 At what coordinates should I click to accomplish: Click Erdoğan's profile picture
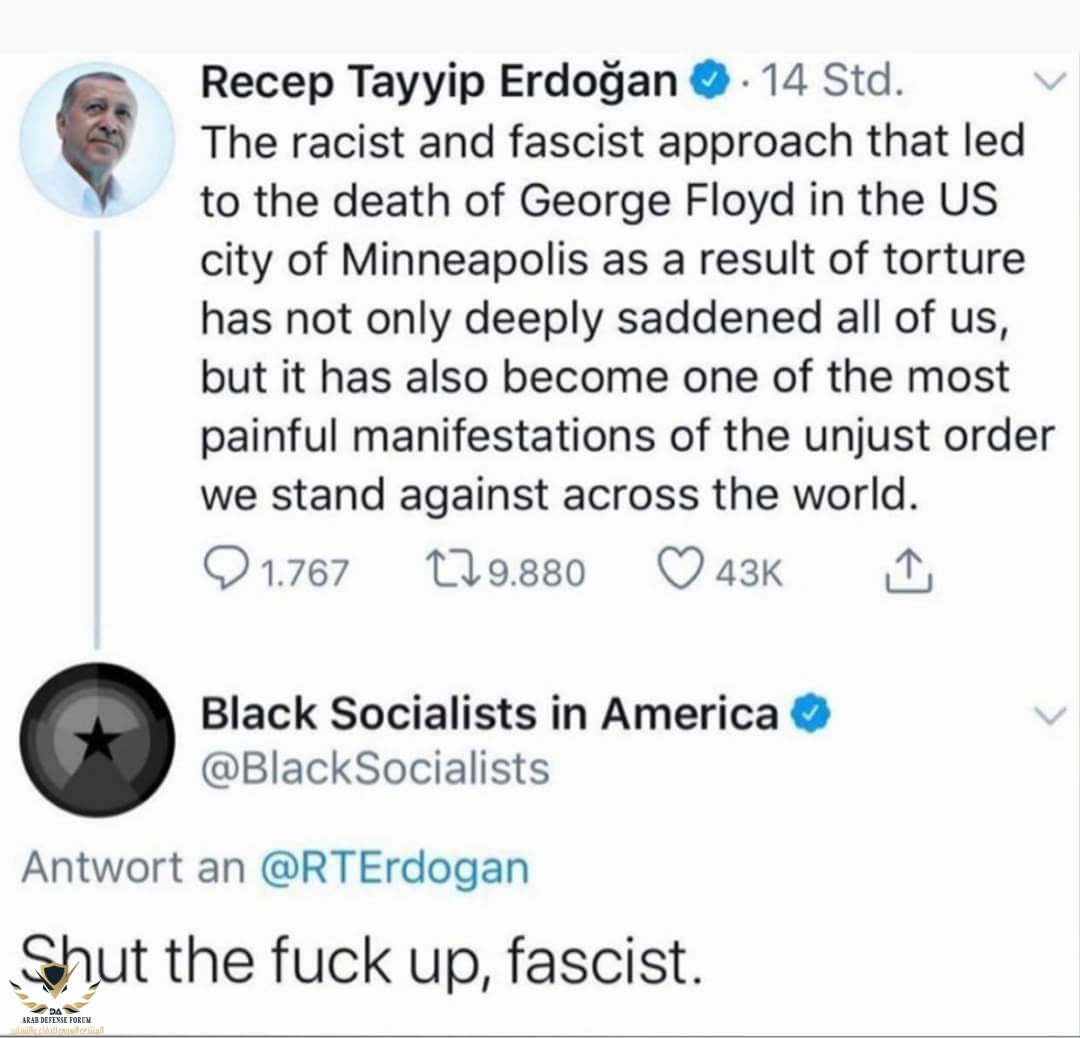point(97,139)
